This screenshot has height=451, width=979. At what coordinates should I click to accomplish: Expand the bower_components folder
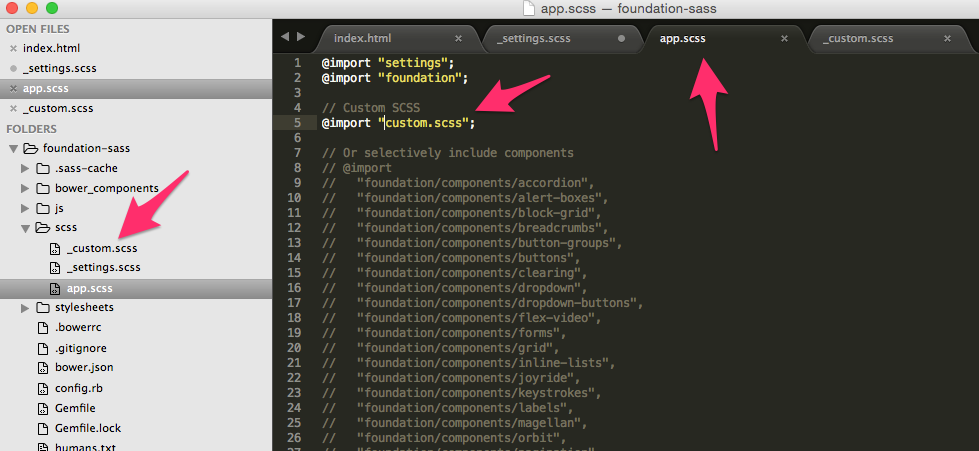pos(25,189)
